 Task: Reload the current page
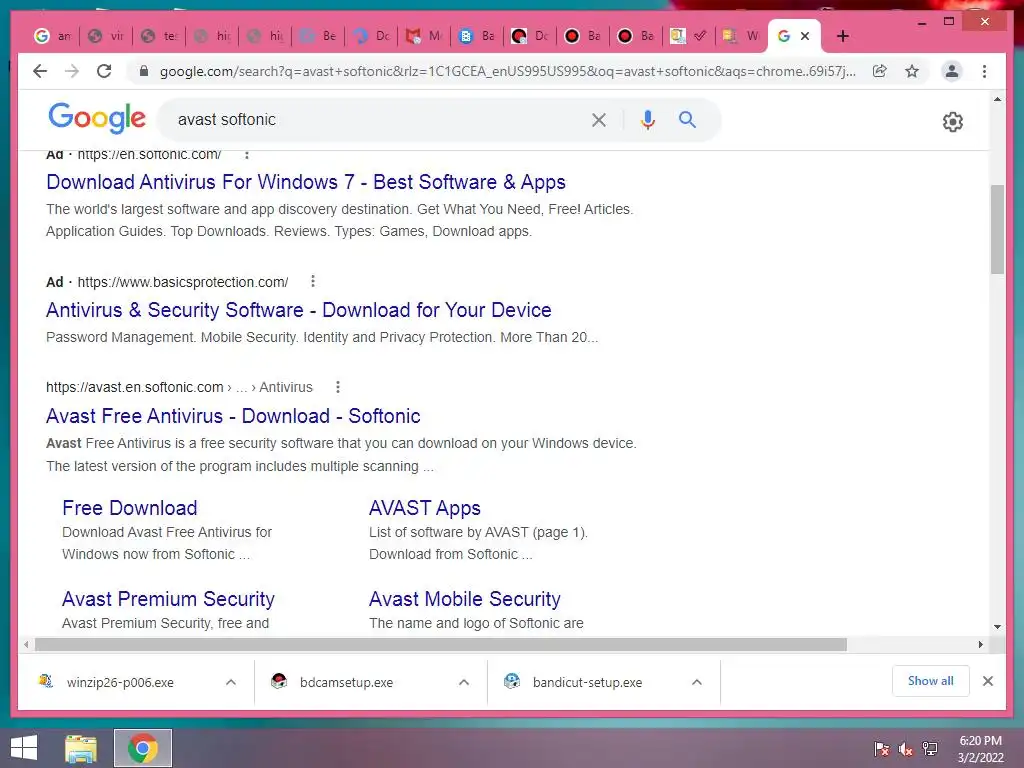pos(104,71)
